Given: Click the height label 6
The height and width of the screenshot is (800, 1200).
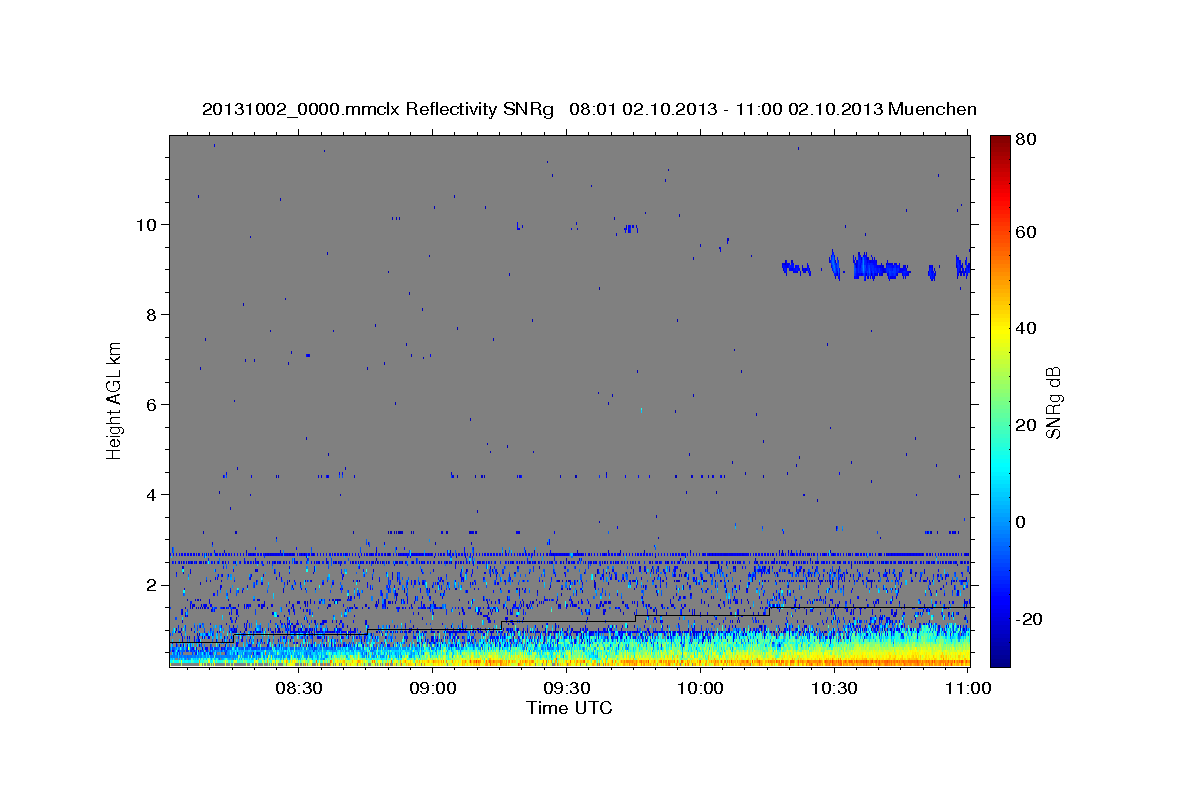Looking at the screenshot, I should tap(153, 404).
